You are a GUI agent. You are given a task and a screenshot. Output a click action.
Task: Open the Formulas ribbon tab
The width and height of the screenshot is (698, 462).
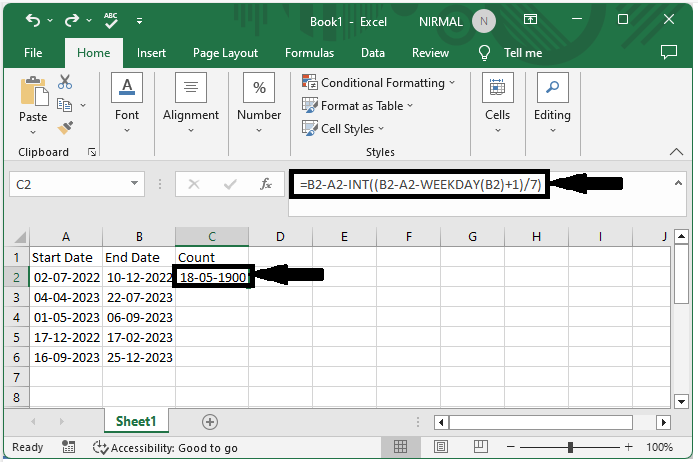click(x=309, y=53)
